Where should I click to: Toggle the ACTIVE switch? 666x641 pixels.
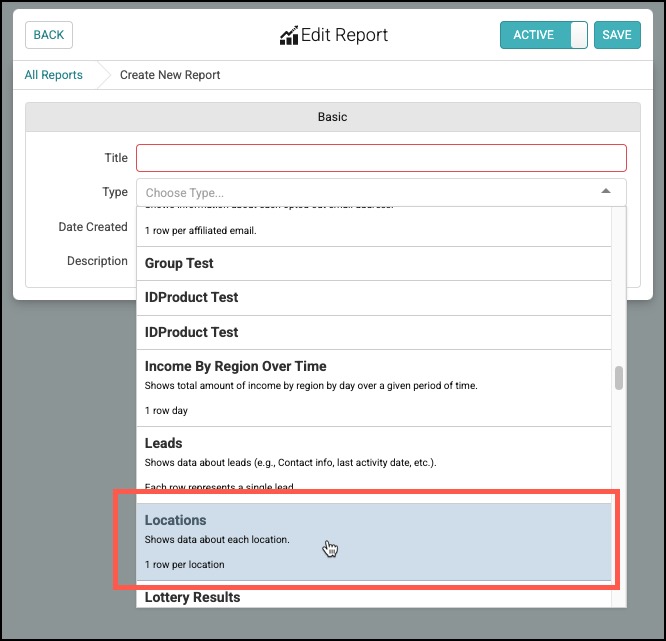coord(544,35)
